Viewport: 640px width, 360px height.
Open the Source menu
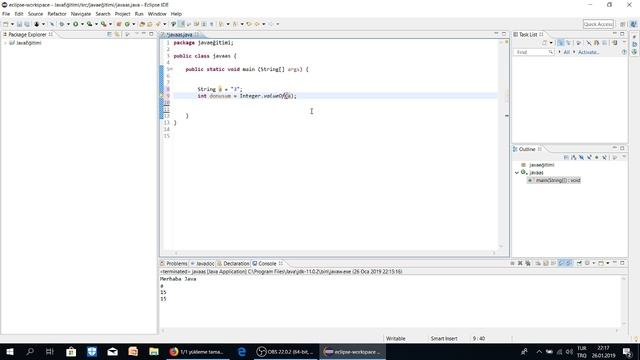point(35,14)
